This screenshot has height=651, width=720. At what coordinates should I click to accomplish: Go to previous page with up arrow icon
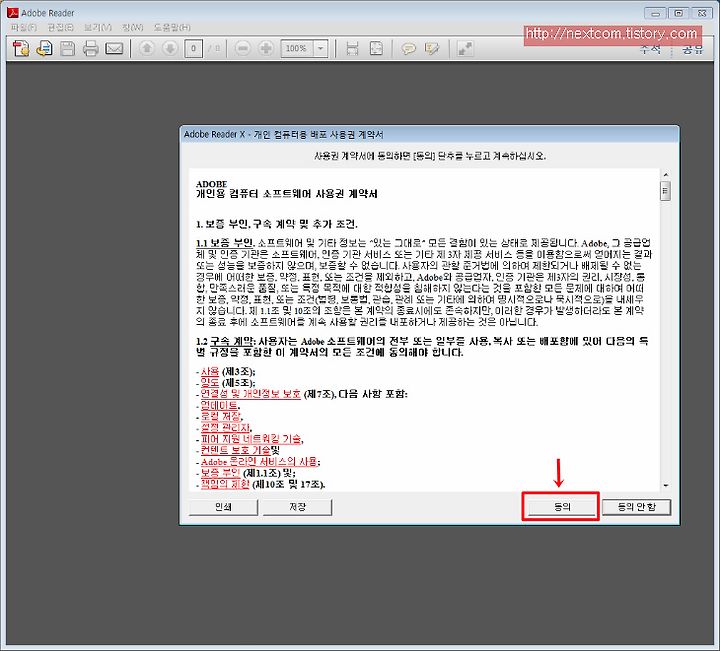146,48
